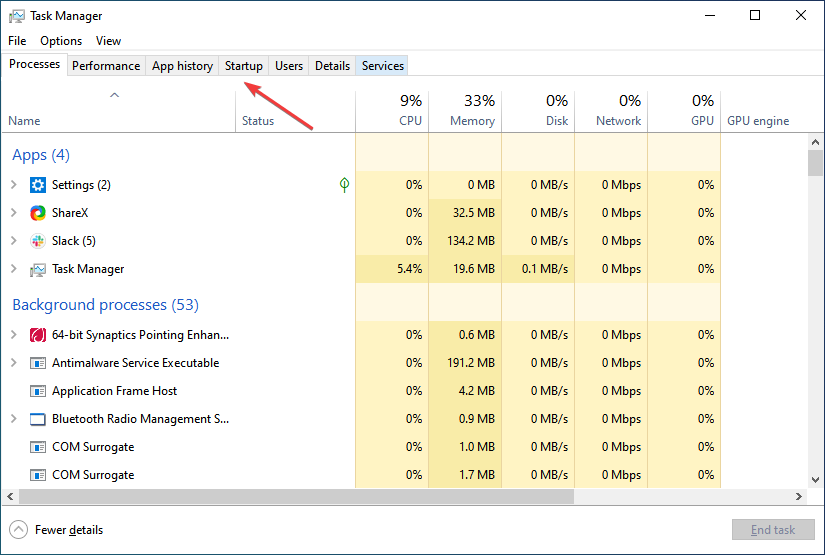This screenshot has height=555, width=825.
Task: Click the 5.4% CPU value
Action: [x=409, y=269]
